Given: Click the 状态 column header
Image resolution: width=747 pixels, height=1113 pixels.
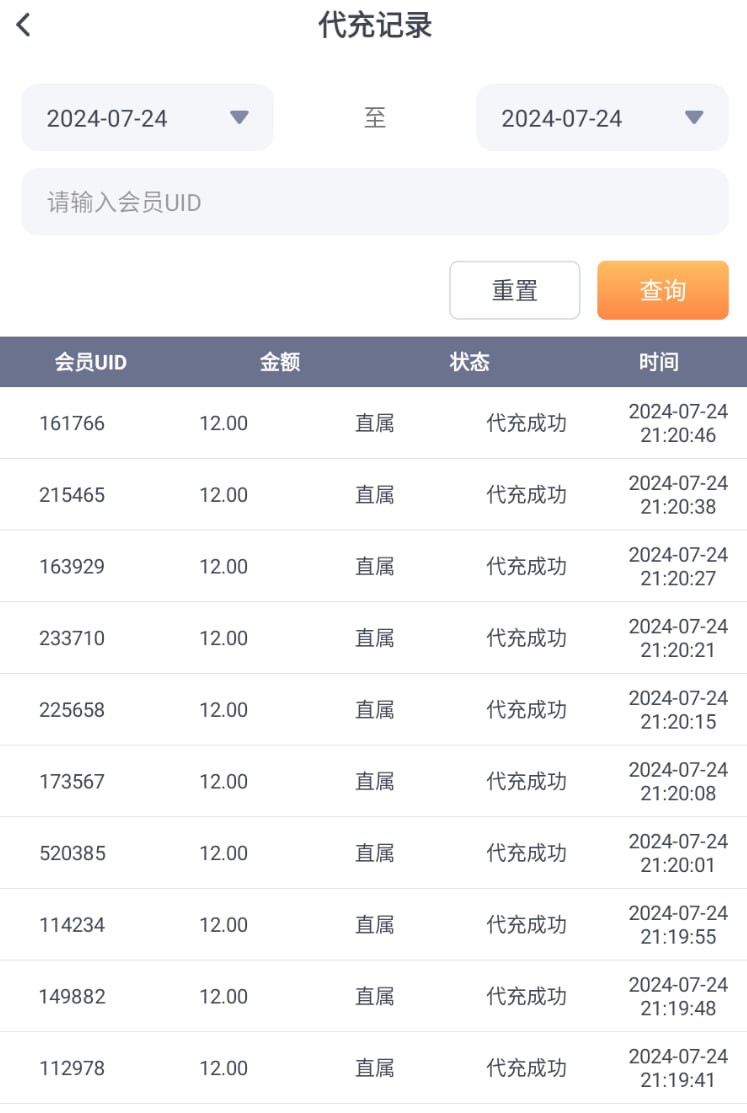Looking at the screenshot, I should pyautogui.click(x=469, y=362).
